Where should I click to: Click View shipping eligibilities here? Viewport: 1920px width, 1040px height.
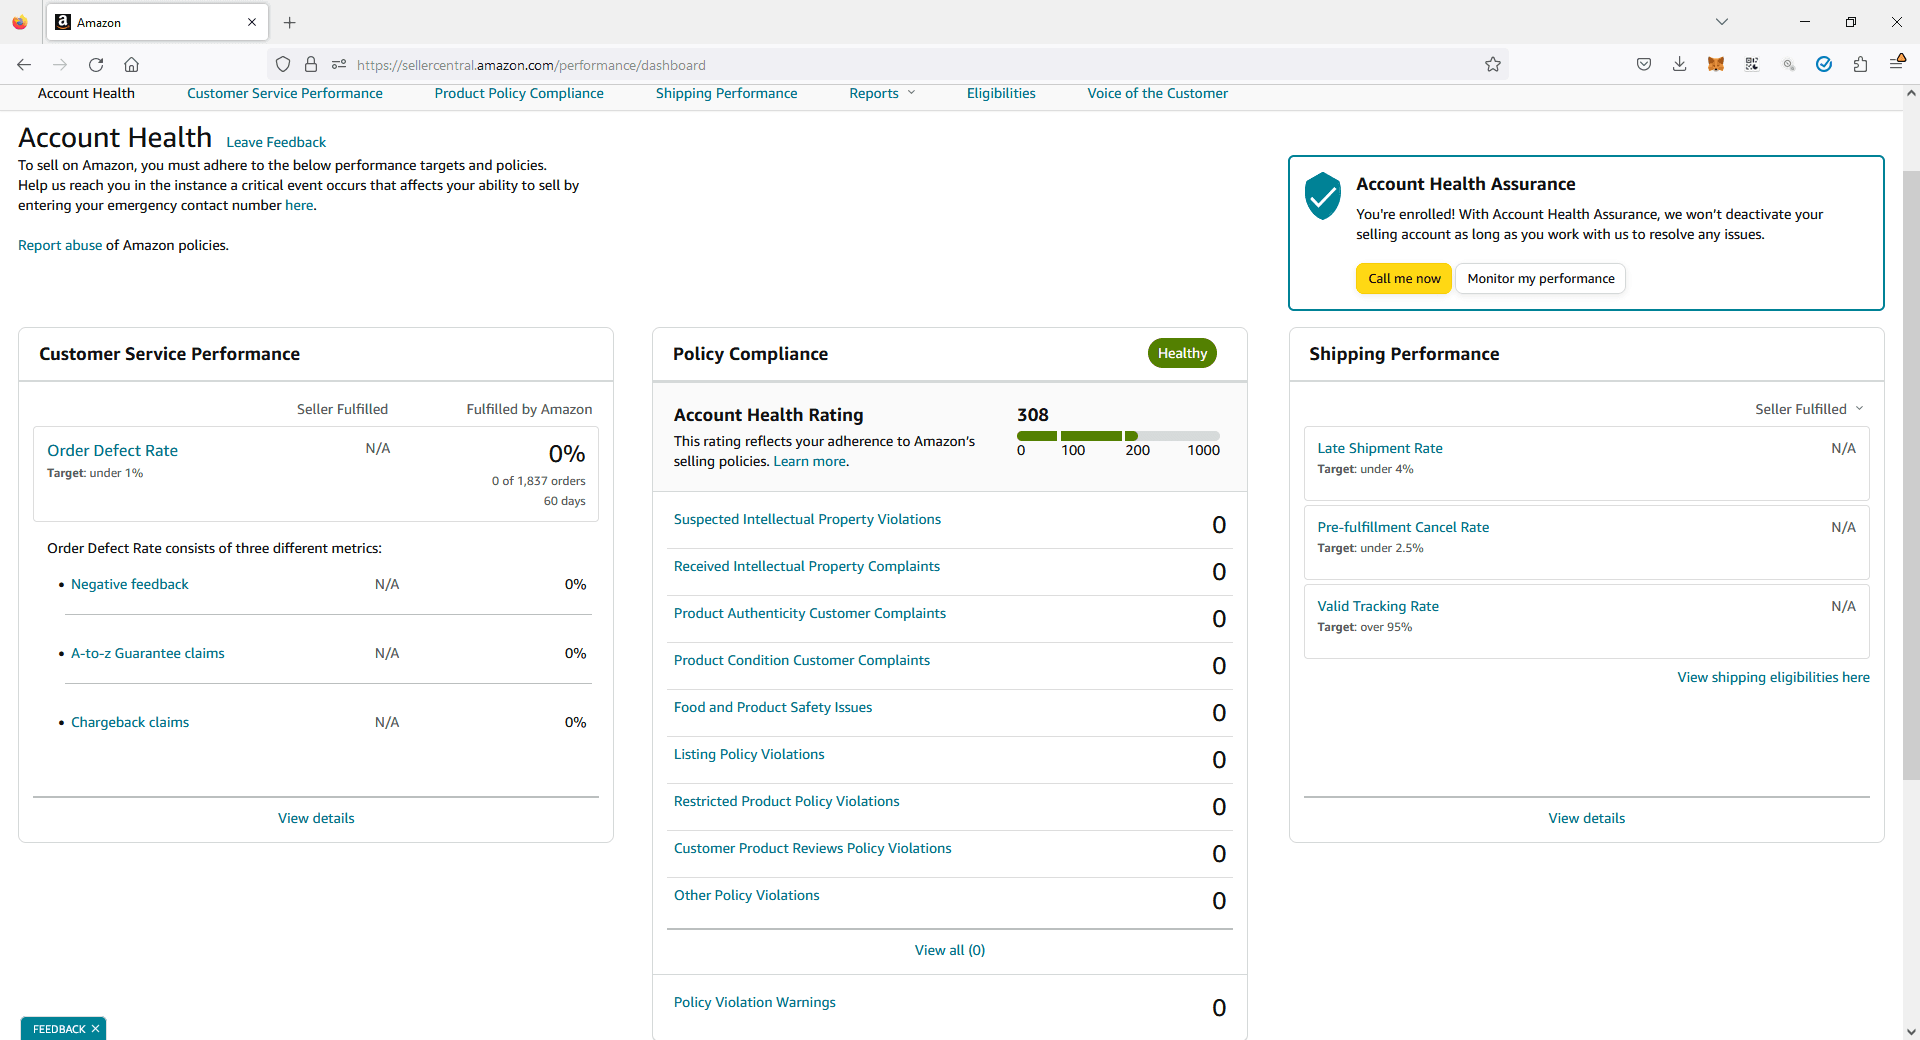(1773, 677)
